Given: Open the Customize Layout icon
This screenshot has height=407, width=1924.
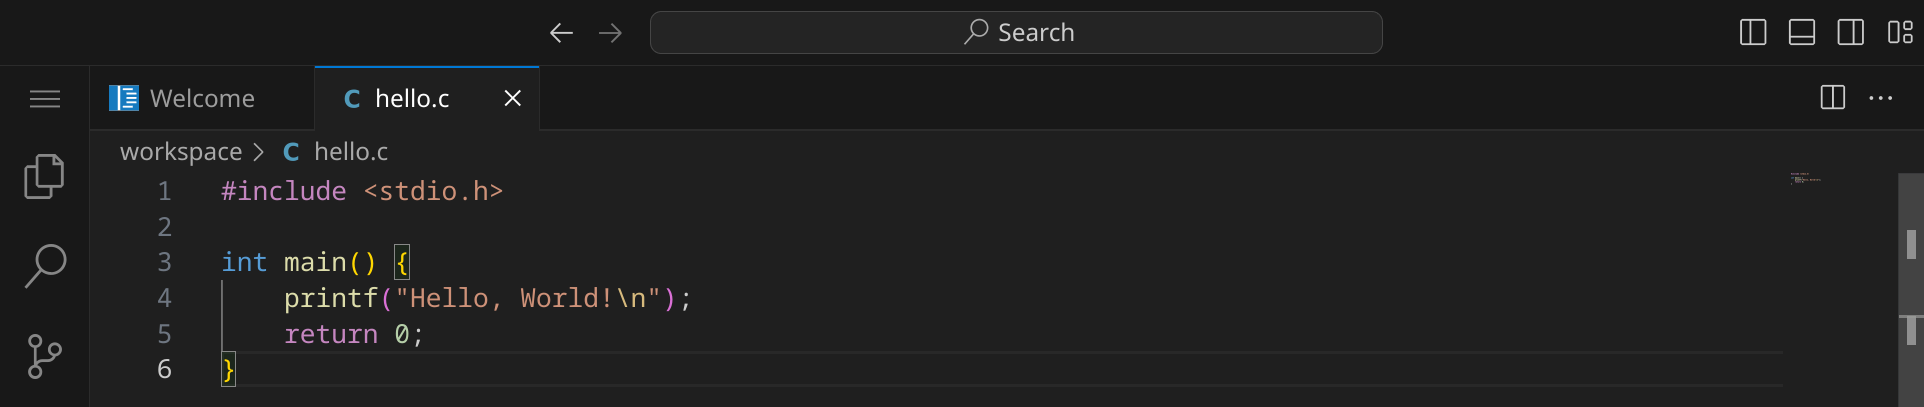Looking at the screenshot, I should point(1900,33).
